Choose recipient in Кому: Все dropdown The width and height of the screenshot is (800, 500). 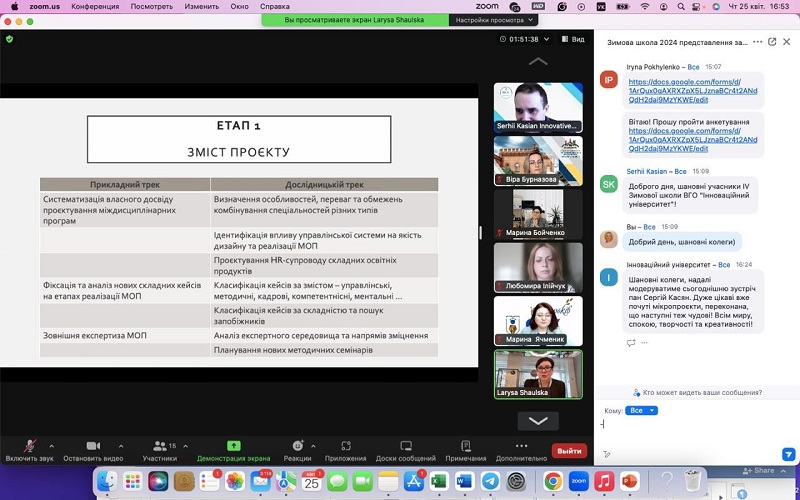[644, 410]
